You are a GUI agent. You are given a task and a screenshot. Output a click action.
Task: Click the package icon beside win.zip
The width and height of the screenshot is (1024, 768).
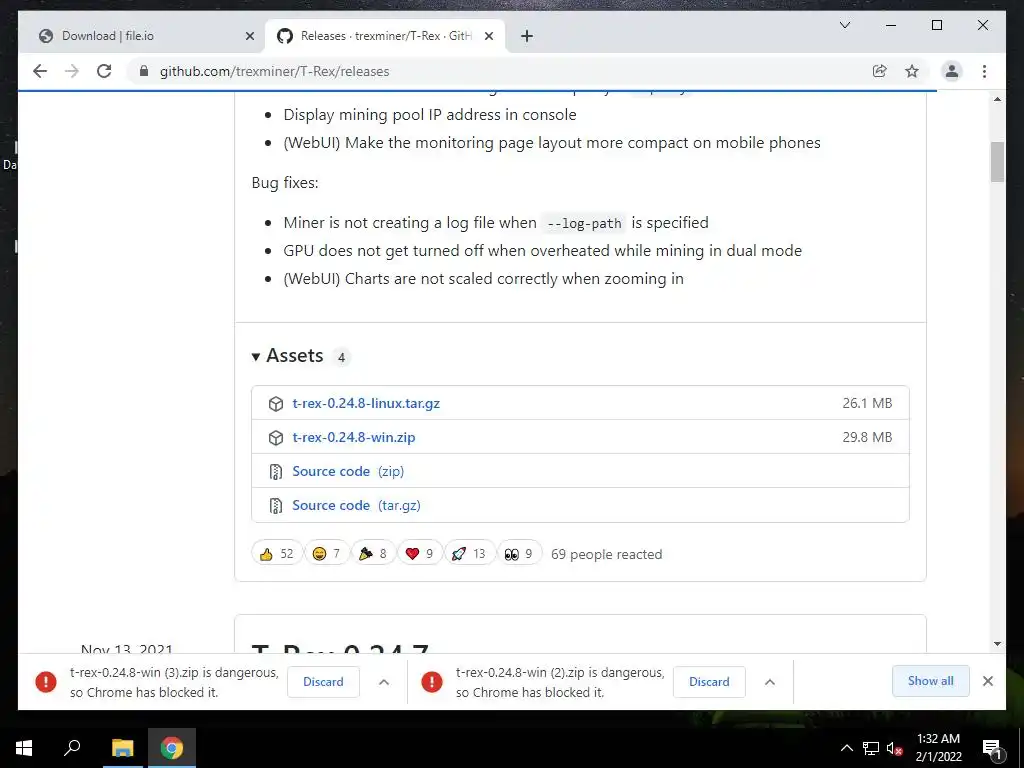[x=276, y=438]
